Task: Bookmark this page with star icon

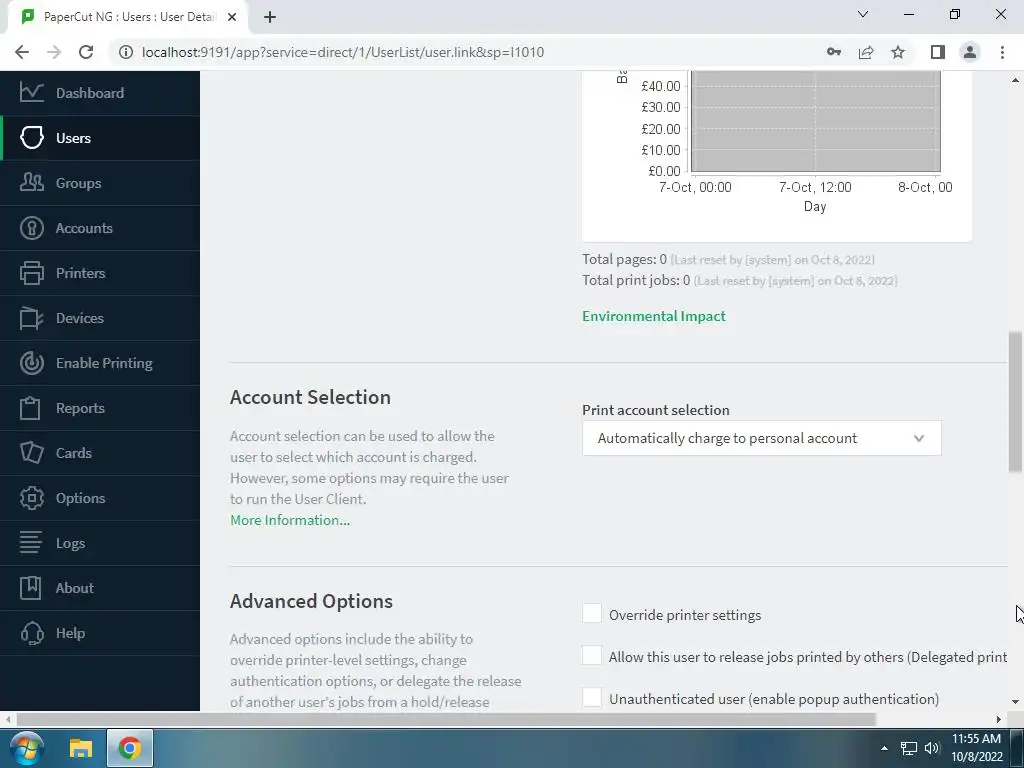Action: point(898,52)
